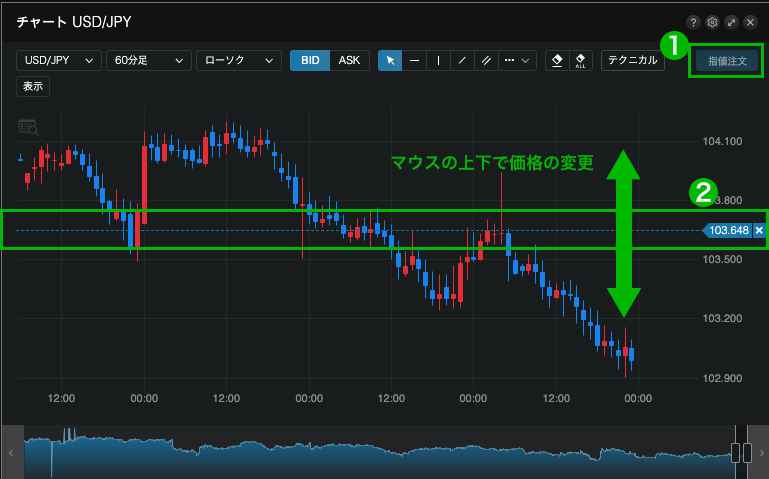The width and height of the screenshot is (769, 479).
Task: Click the 指値注文 limit order button
Action: (x=727, y=61)
